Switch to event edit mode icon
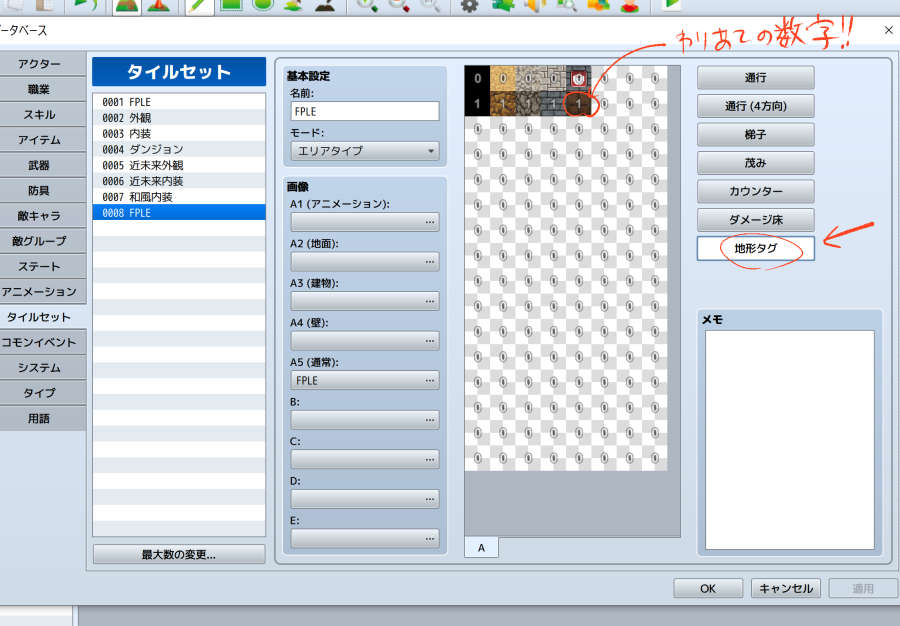Viewport: 900px width, 626px height. click(159, 6)
